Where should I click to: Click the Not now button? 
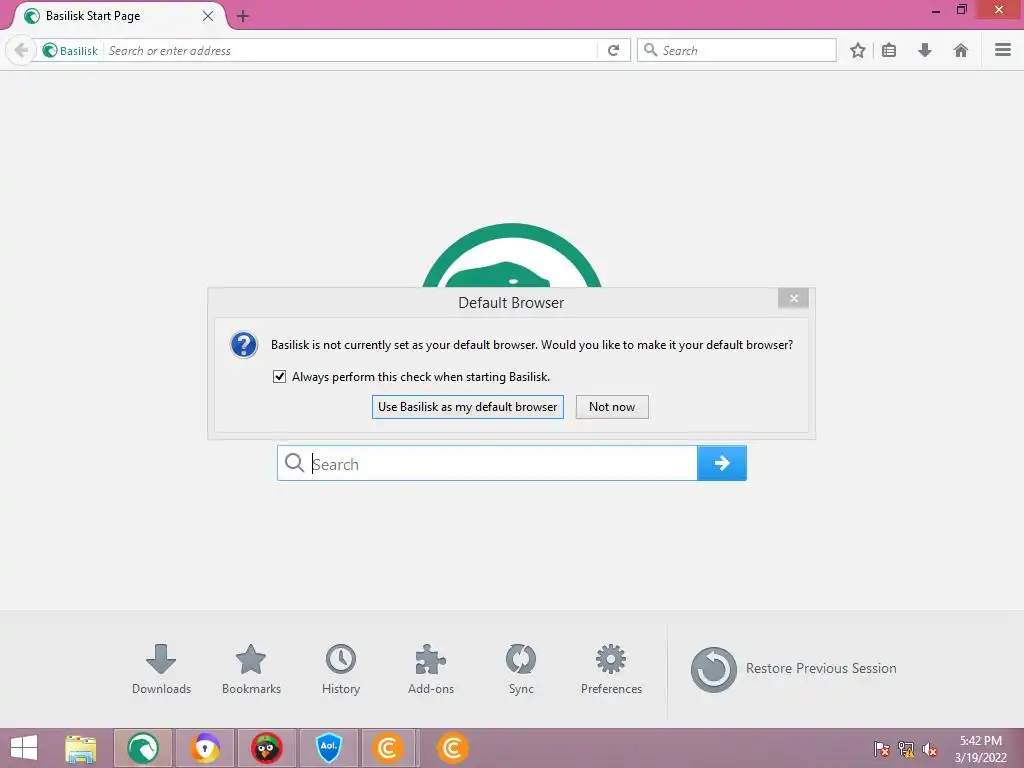[x=612, y=407]
